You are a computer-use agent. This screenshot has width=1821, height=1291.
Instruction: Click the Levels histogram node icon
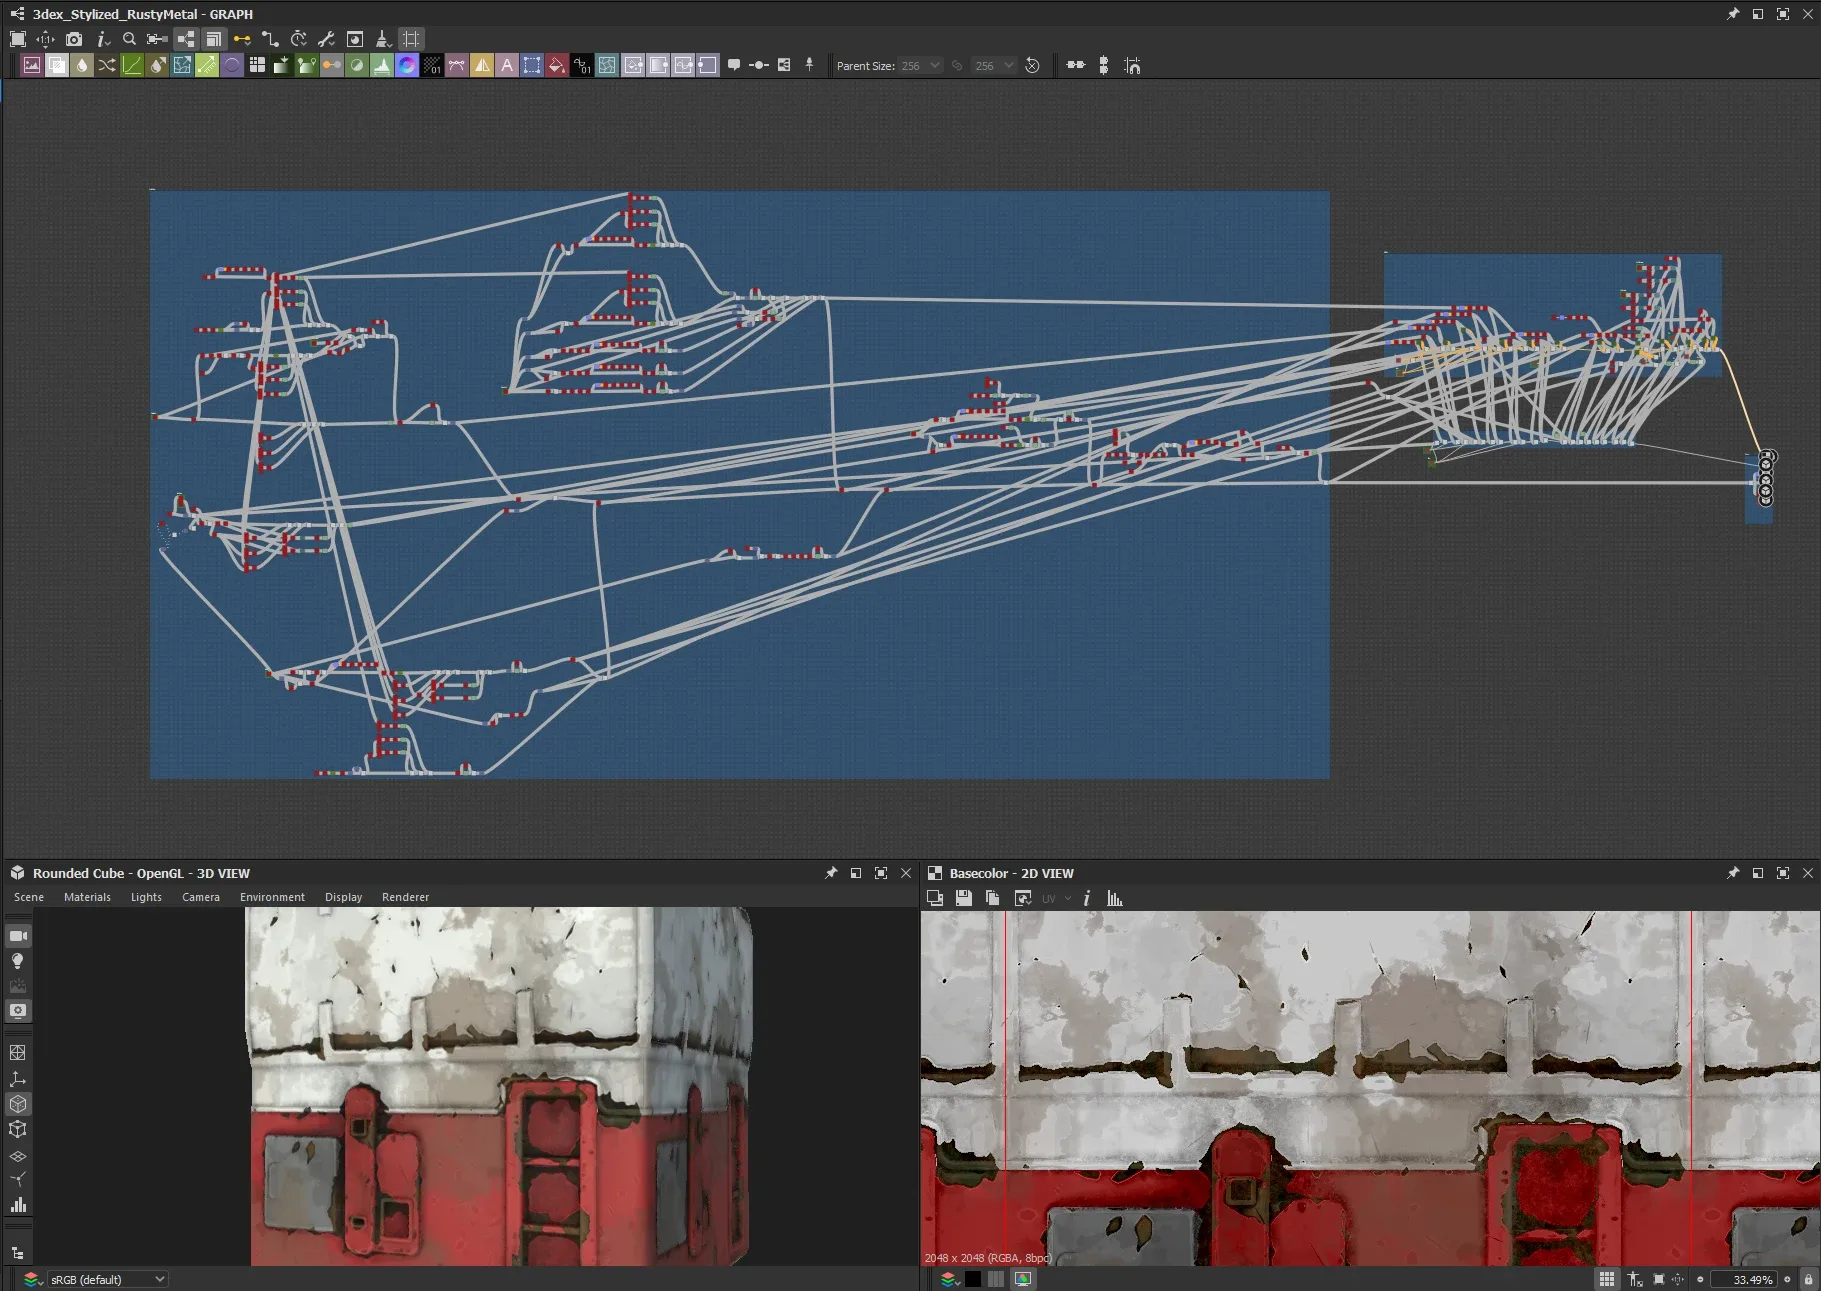382,66
